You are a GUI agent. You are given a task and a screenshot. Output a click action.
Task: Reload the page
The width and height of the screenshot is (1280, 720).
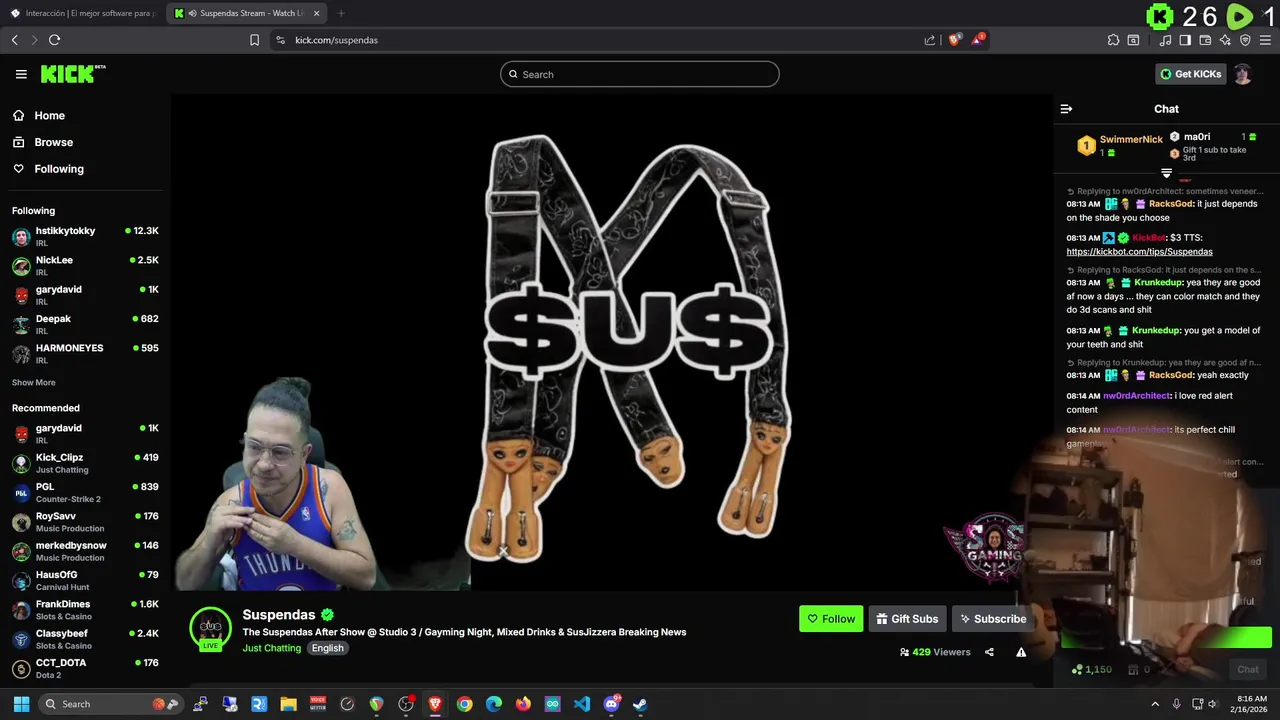(x=54, y=40)
